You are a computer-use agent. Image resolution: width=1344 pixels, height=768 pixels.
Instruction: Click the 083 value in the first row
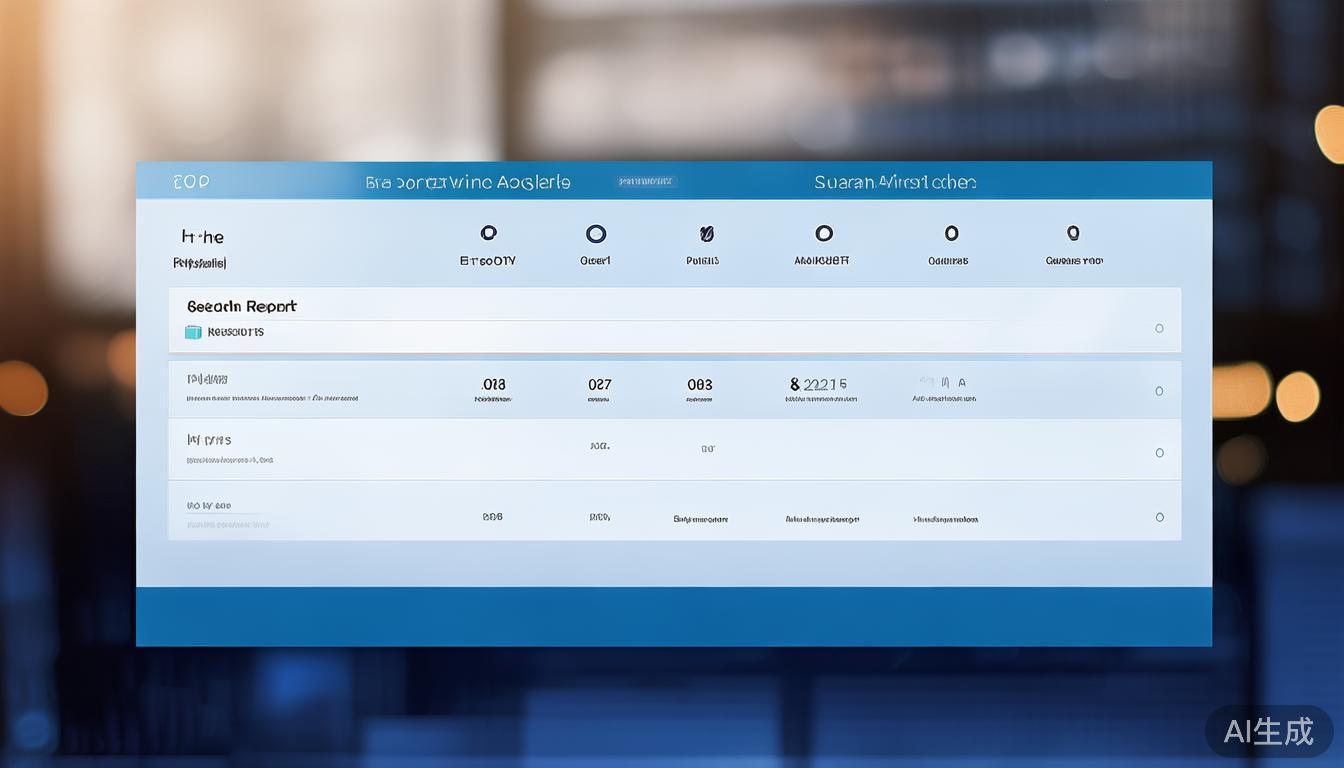[x=700, y=384]
